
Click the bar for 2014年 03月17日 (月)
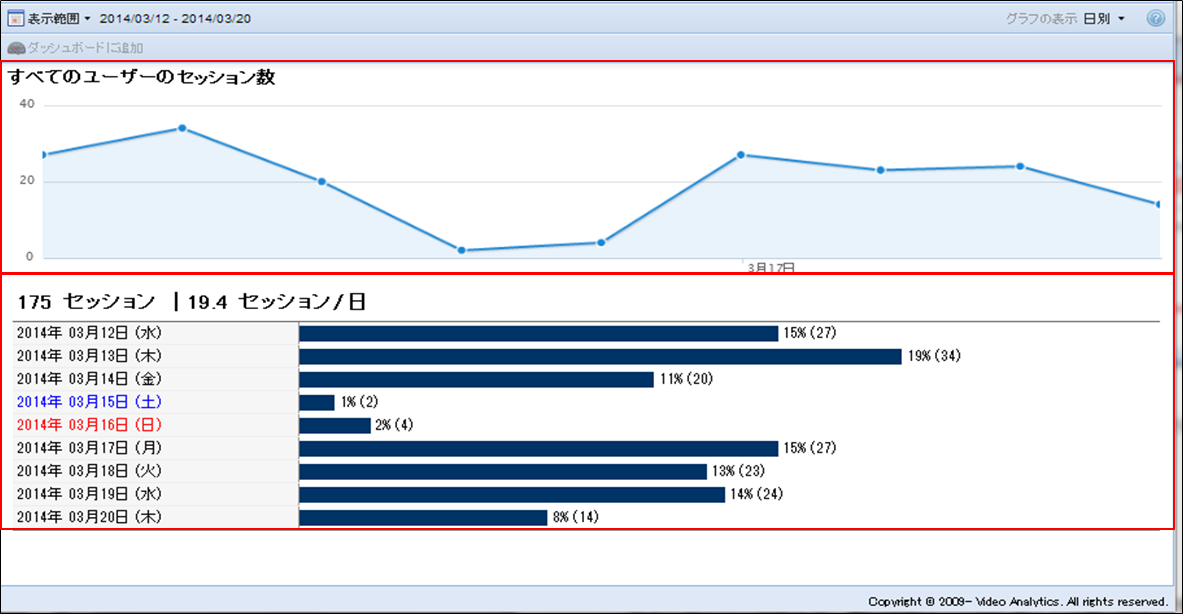(x=538, y=448)
